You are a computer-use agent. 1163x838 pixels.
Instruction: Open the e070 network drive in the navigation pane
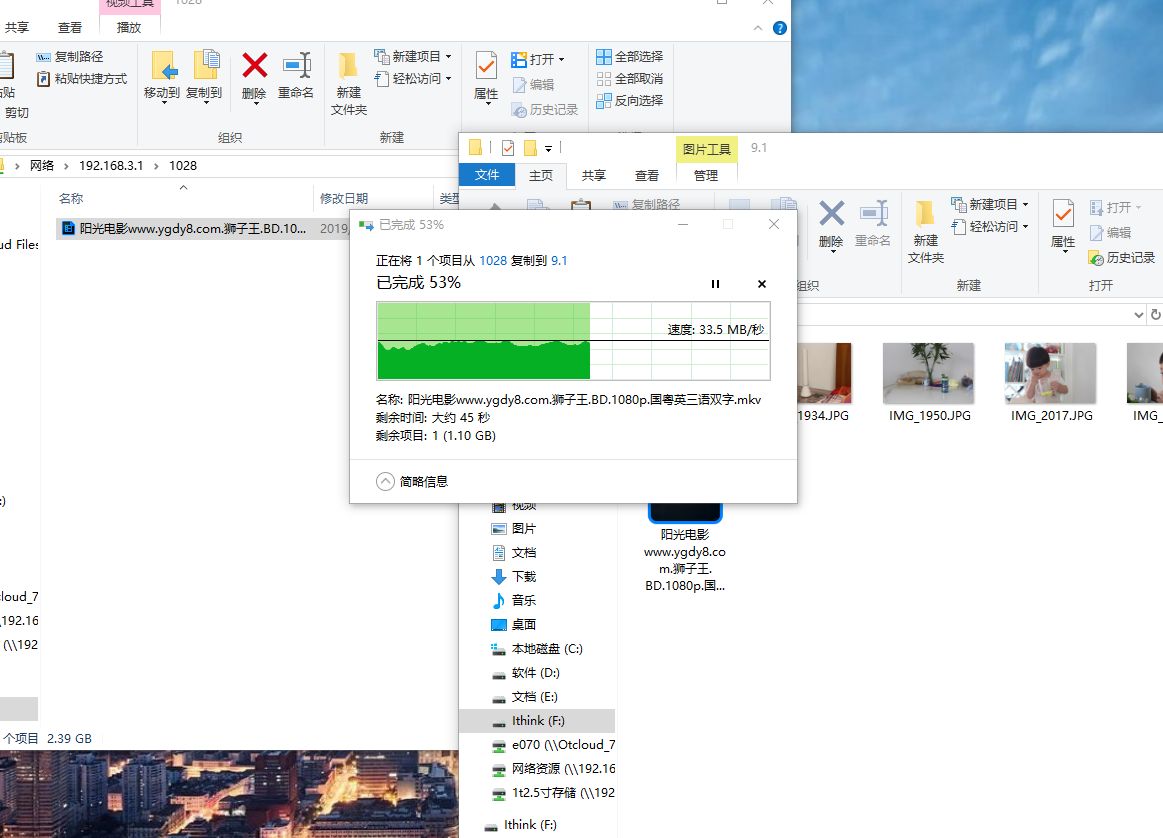click(553, 745)
